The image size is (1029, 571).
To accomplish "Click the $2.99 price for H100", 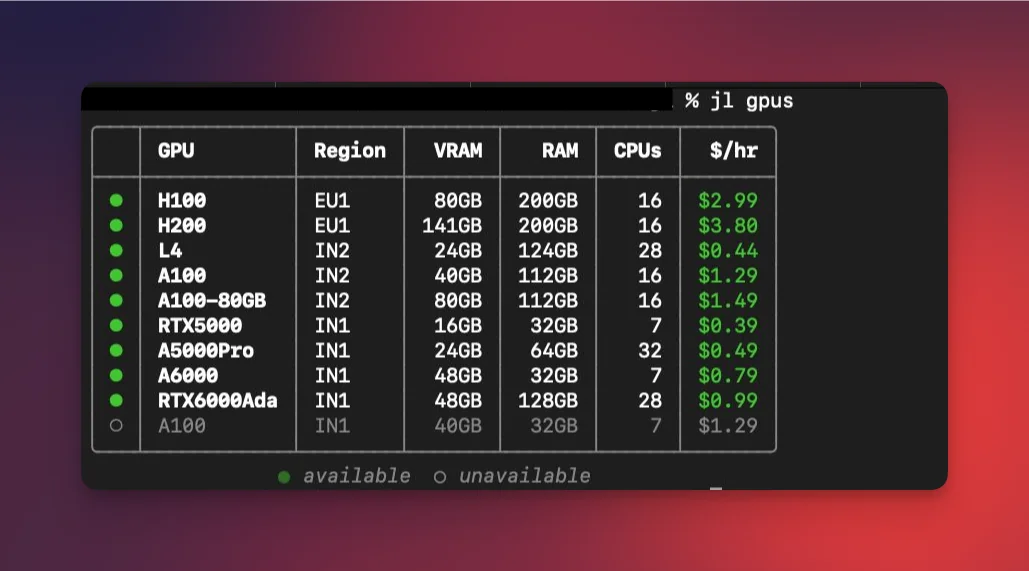I will tap(728, 200).
